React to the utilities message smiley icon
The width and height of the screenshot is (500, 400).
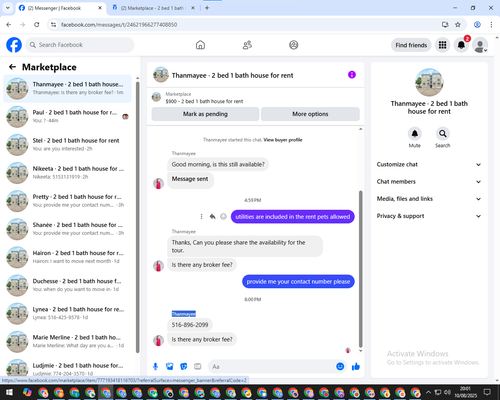[223, 217]
